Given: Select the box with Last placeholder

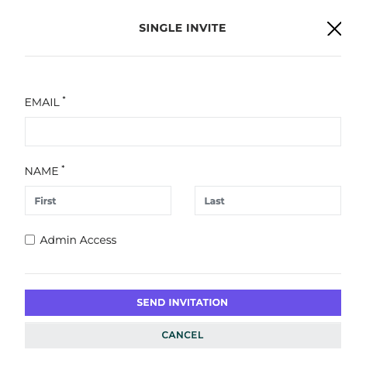Looking at the screenshot, I should (268, 200).
